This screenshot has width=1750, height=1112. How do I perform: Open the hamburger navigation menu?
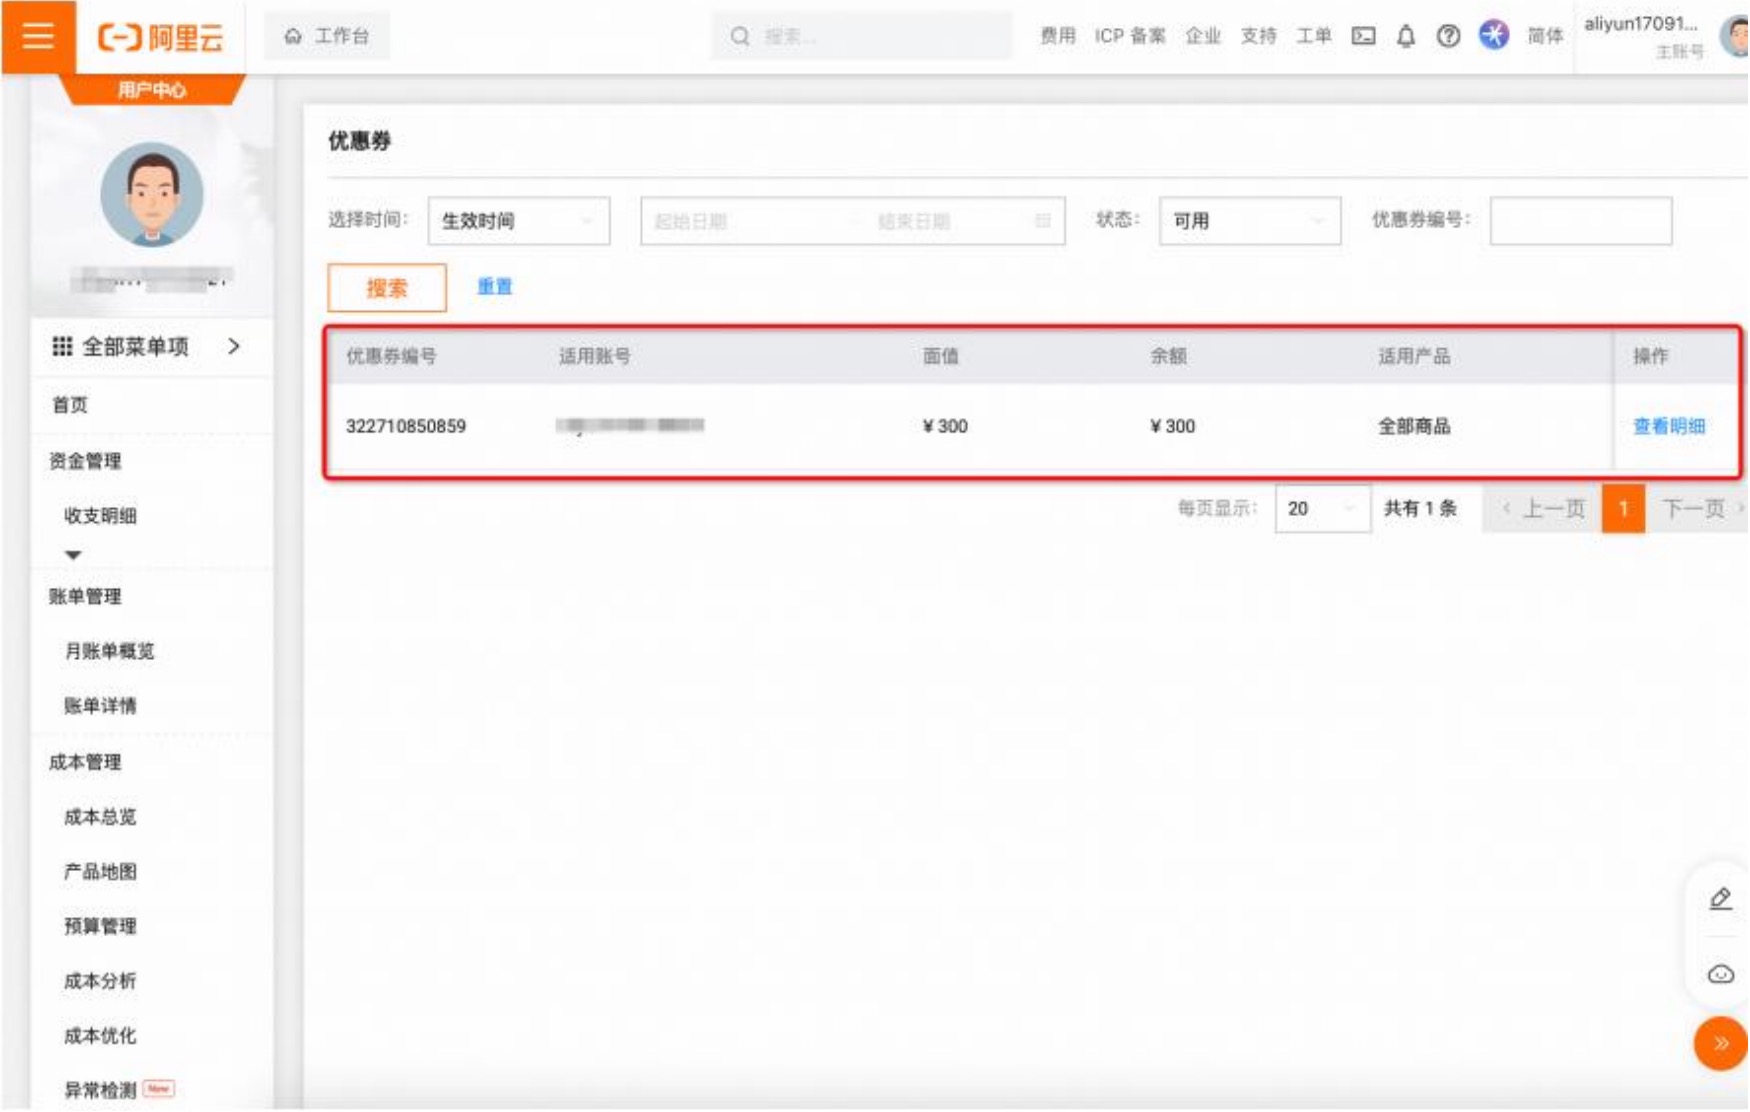(x=38, y=36)
